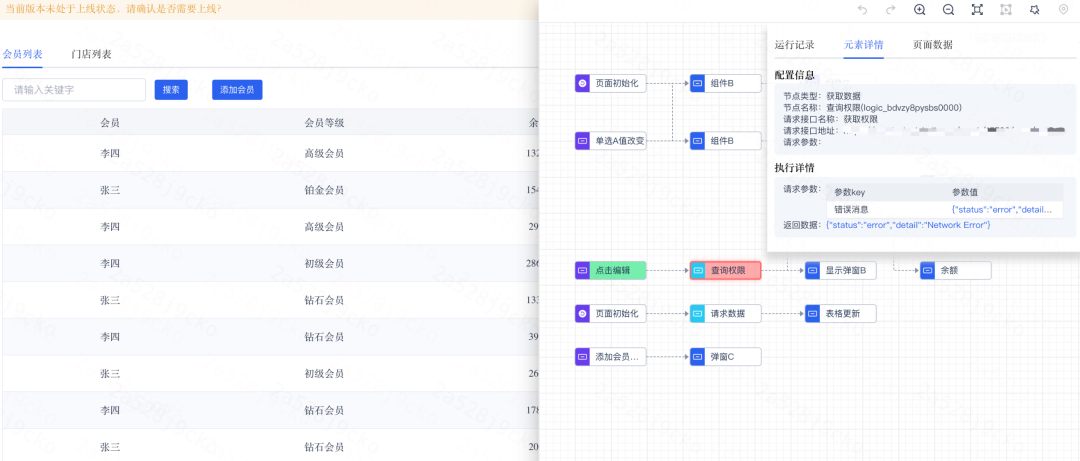Click 李四 in the 初级会员 row
The height and width of the screenshot is (461, 1080).
click(x=110, y=263)
